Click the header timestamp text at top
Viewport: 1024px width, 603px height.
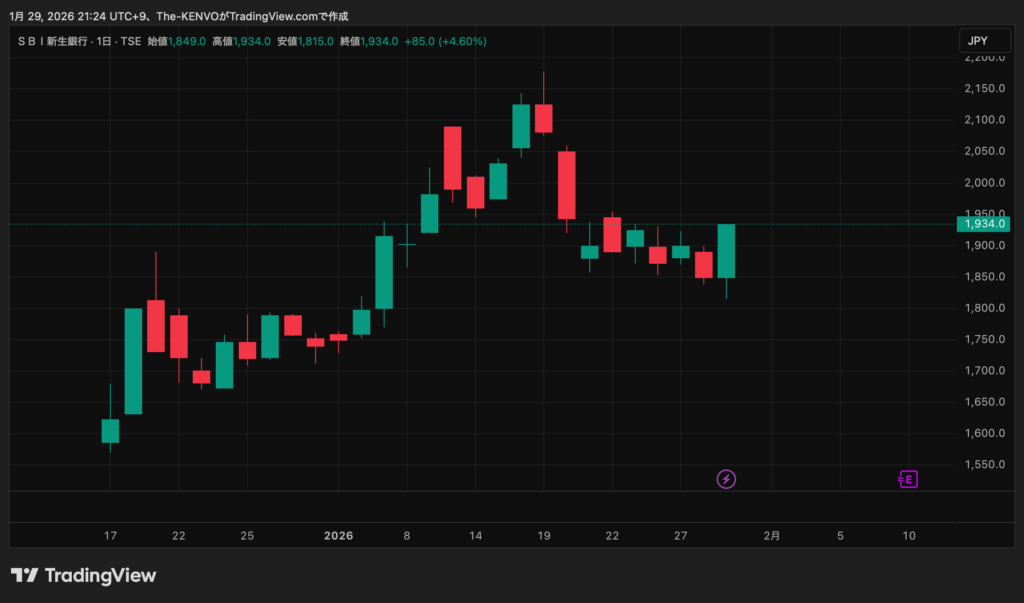(180, 16)
